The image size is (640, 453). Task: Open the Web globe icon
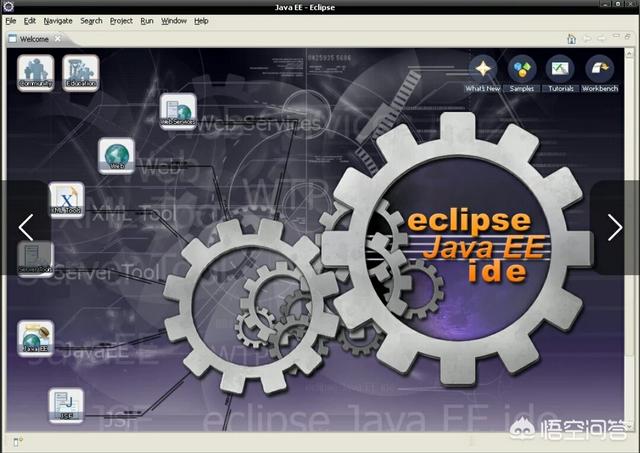click(x=117, y=156)
